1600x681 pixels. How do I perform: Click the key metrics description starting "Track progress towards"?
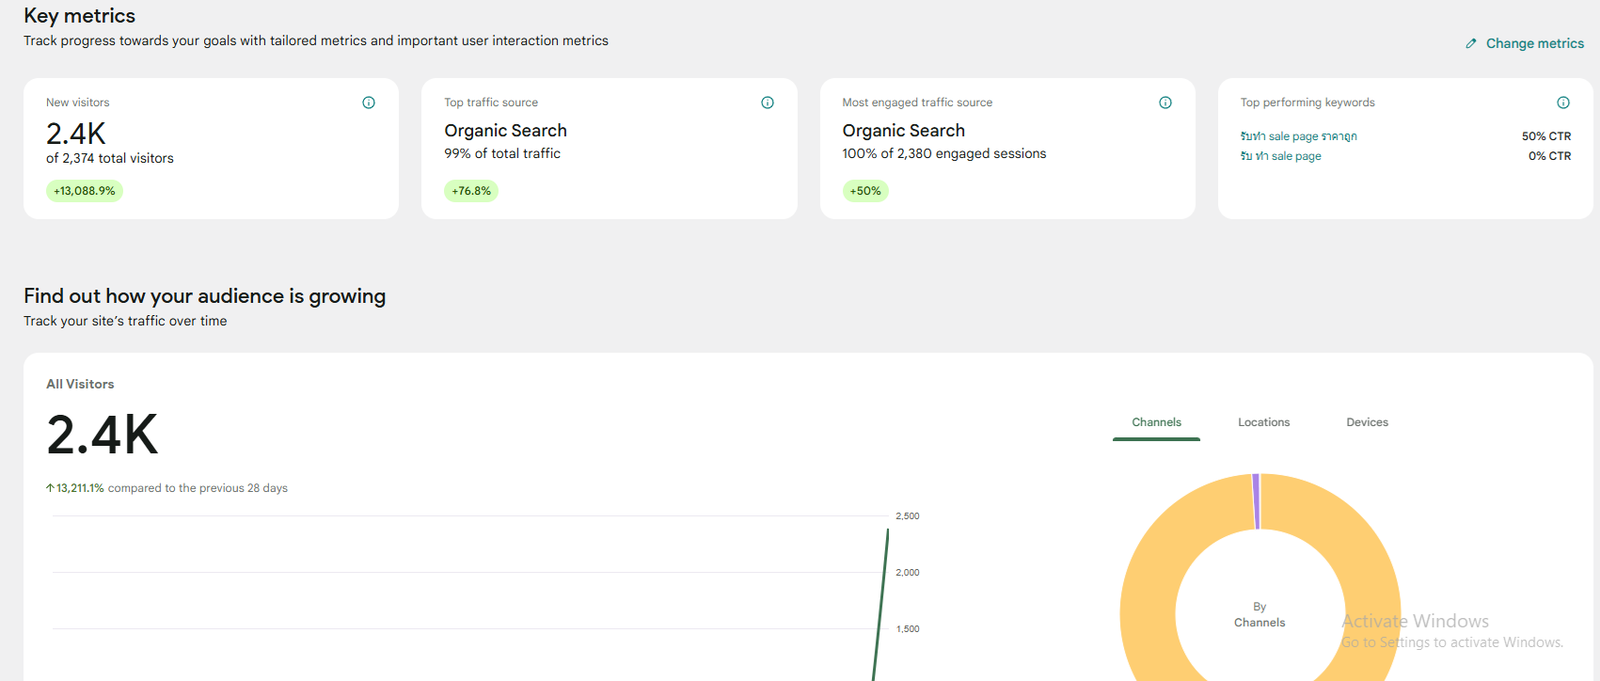point(316,41)
